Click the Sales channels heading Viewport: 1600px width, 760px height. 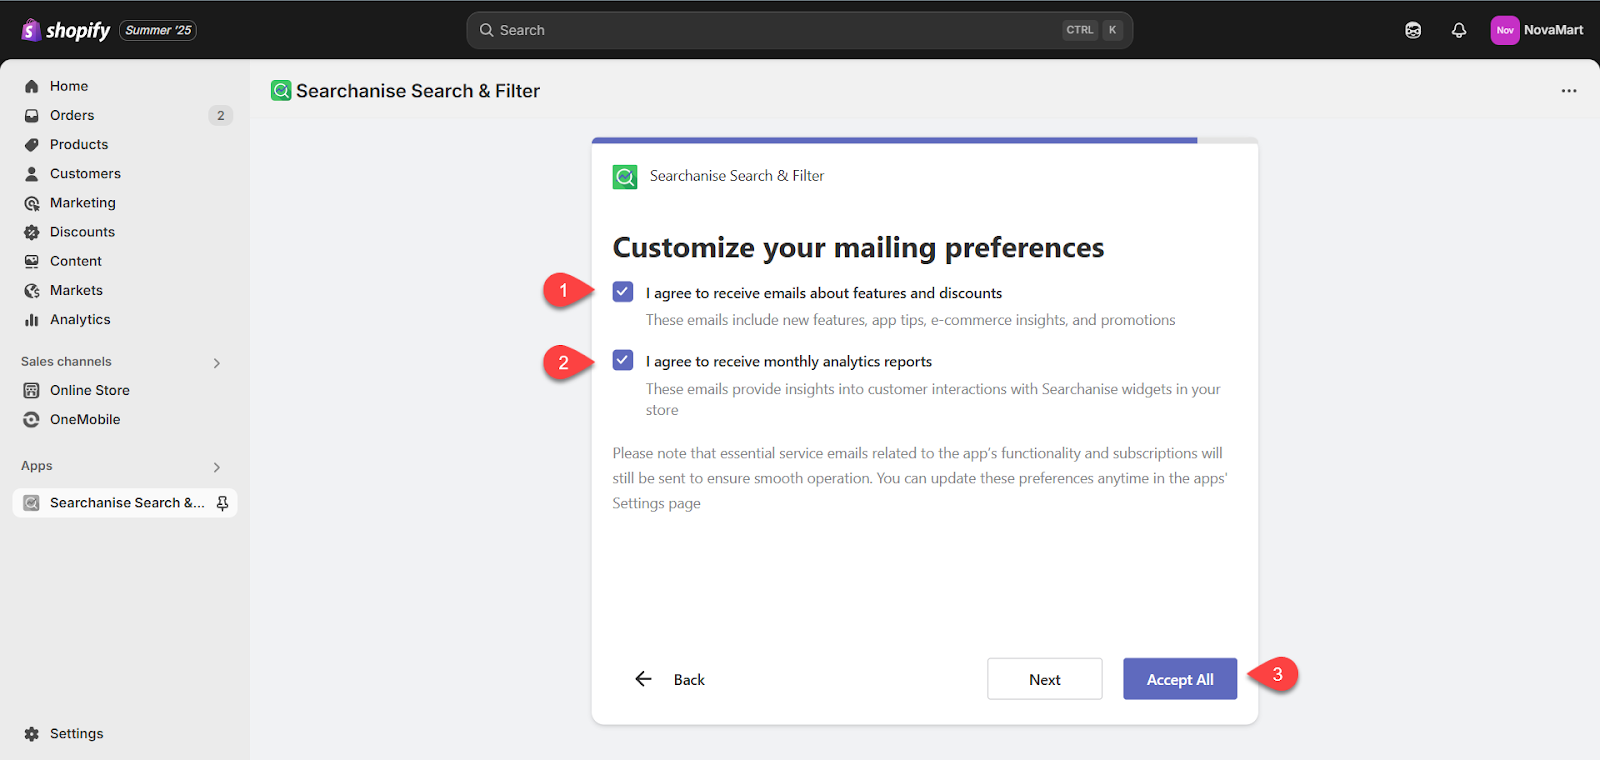66,361
